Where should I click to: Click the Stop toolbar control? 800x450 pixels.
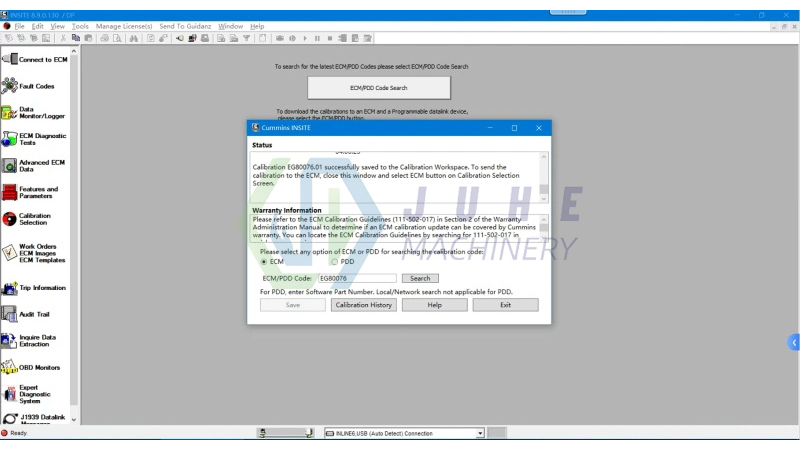coord(330,38)
